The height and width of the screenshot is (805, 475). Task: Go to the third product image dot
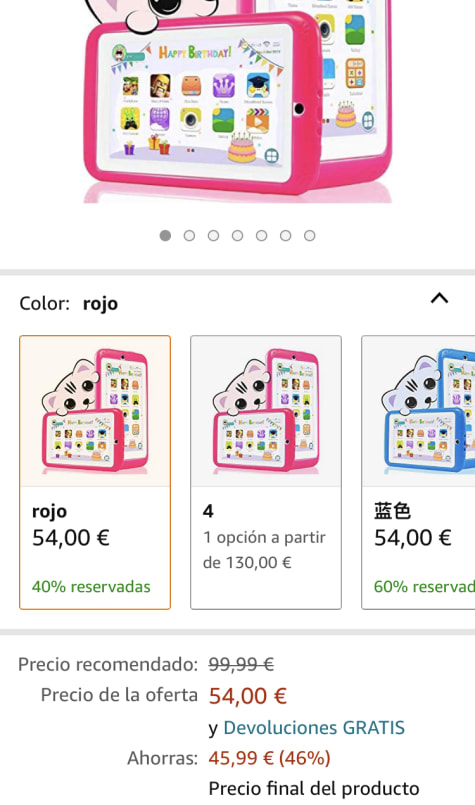(x=213, y=236)
